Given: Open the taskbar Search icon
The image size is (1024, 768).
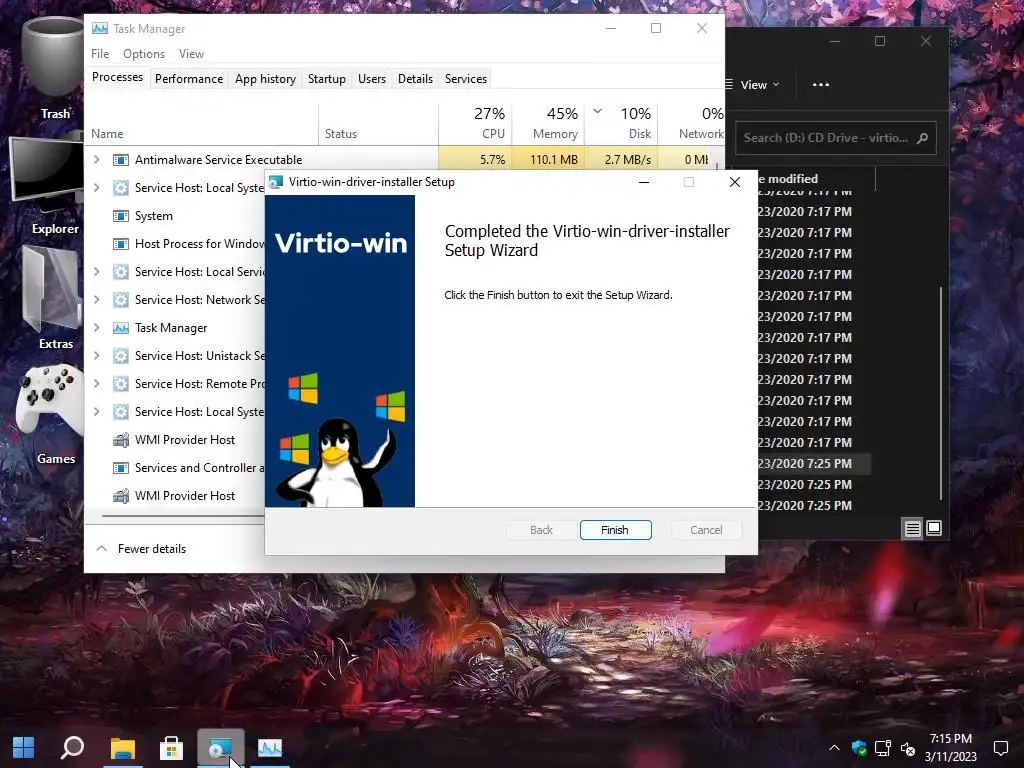Looking at the screenshot, I should coord(72,748).
